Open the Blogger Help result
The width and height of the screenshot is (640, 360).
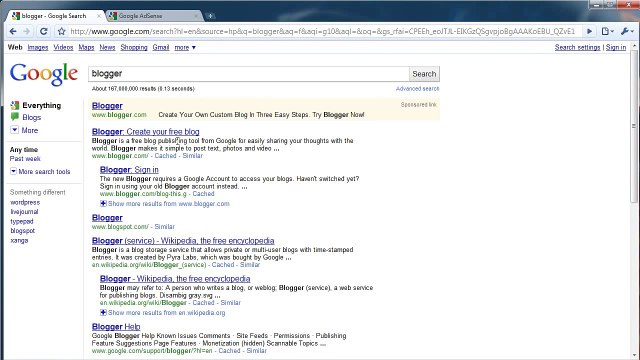click(116, 327)
